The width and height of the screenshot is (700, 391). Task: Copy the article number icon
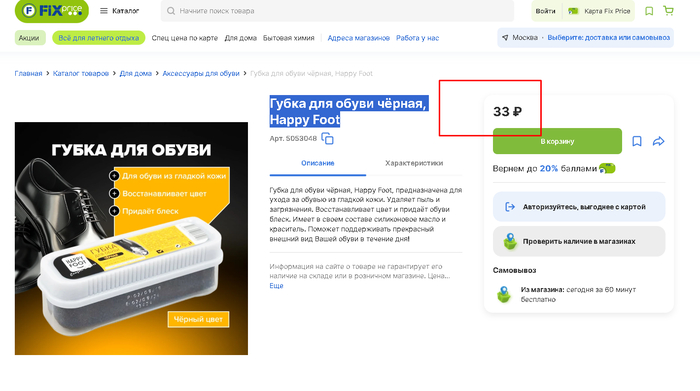click(327, 139)
